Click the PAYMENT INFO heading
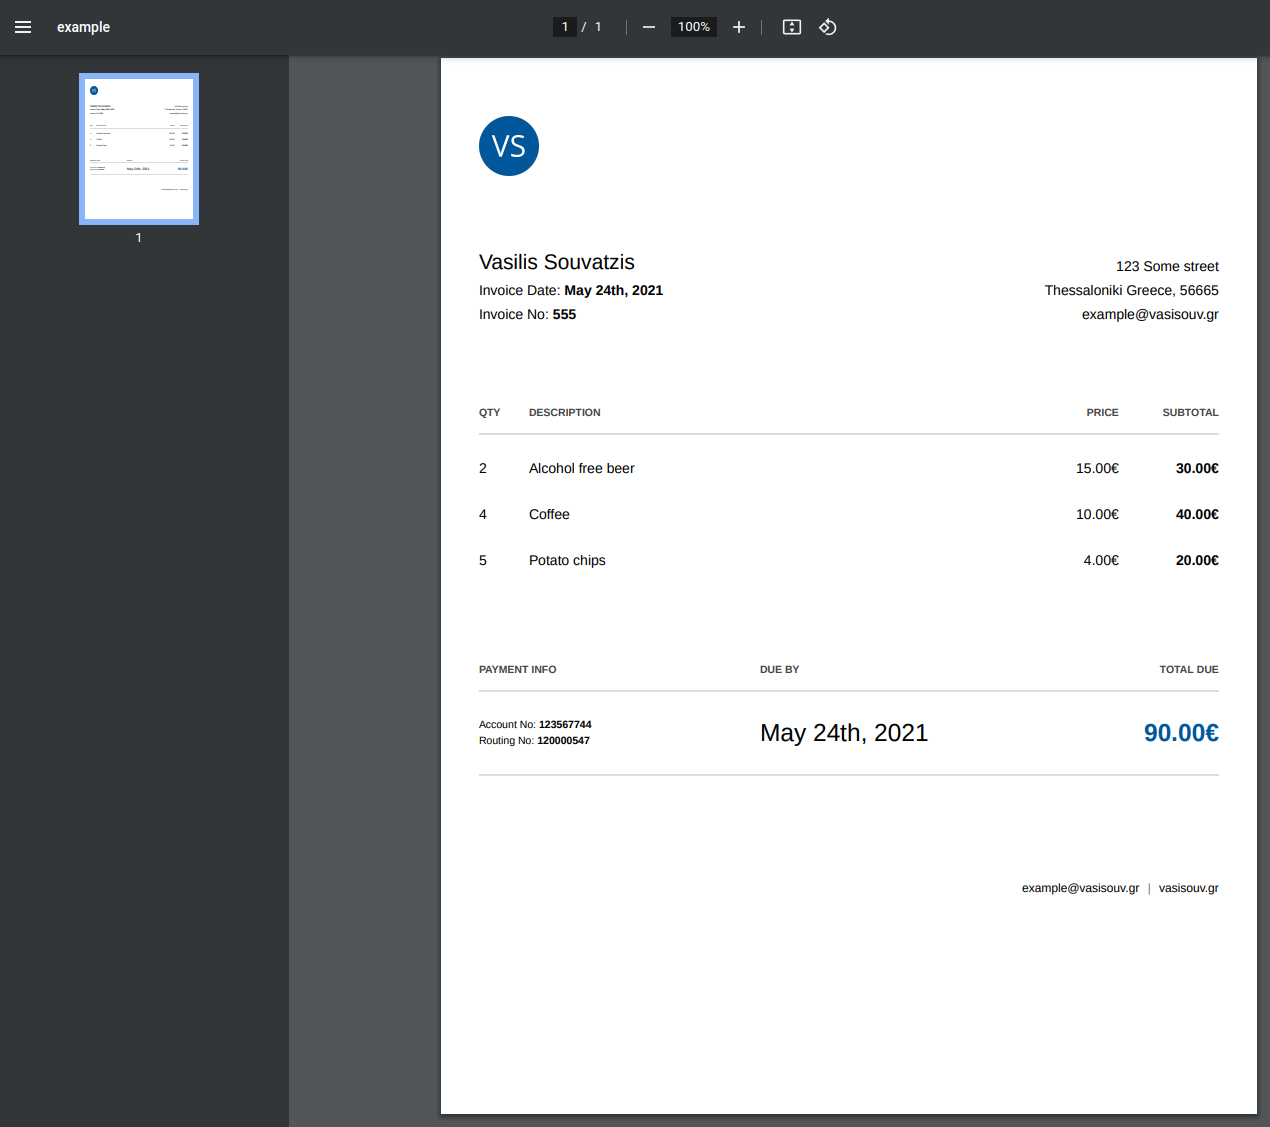The image size is (1270, 1127). (x=518, y=669)
